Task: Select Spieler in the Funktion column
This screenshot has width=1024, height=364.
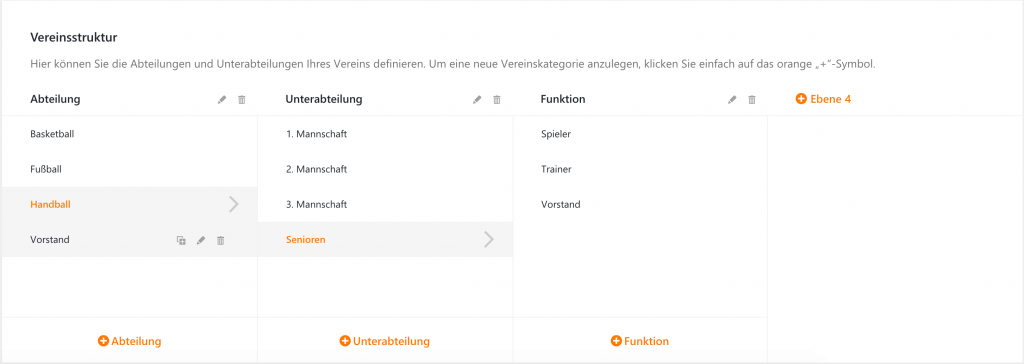Action: coord(641,134)
